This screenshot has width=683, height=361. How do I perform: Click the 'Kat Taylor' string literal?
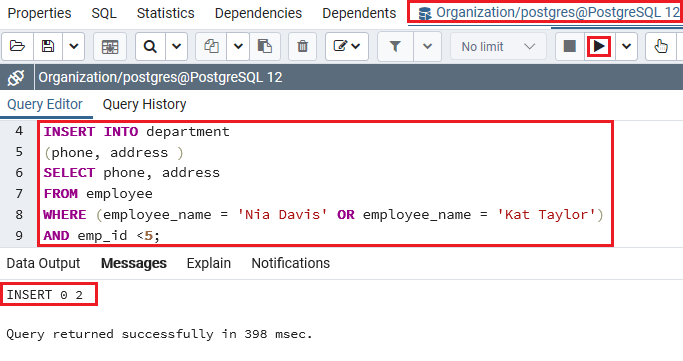pos(546,215)
